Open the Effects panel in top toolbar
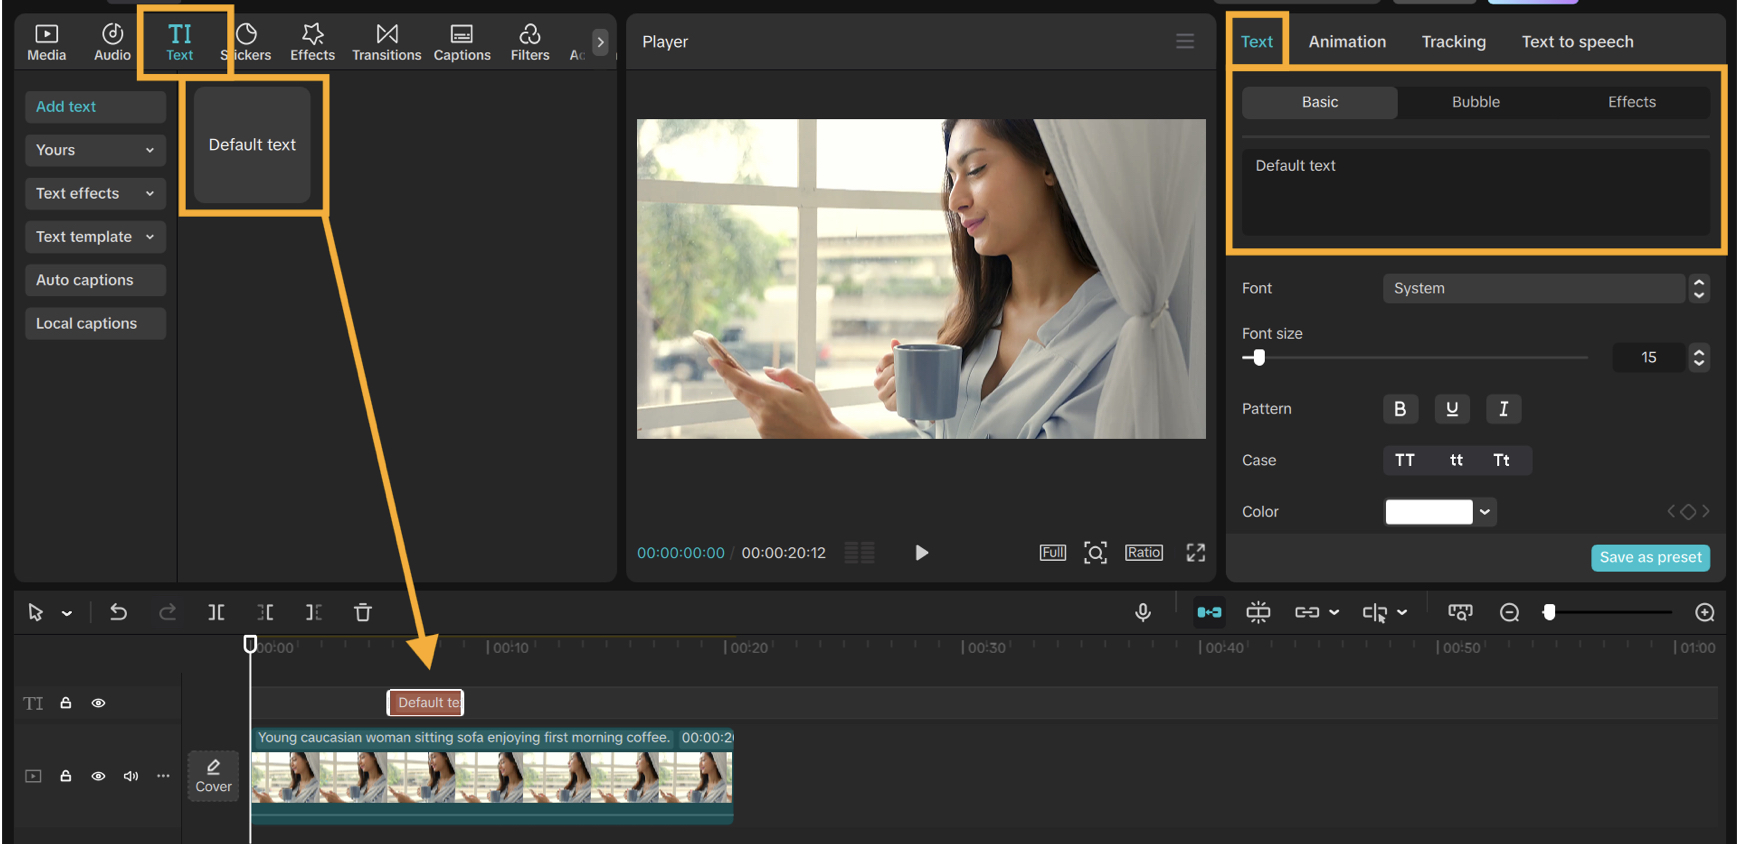The width and height of the screenshot is (1738, 844). (312, 42)
